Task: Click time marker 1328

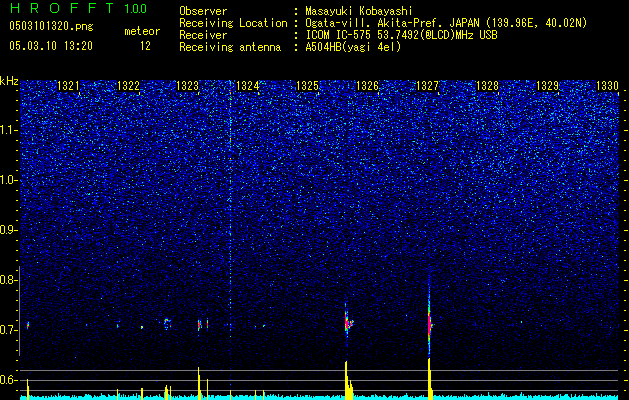Action: (487, 86)
